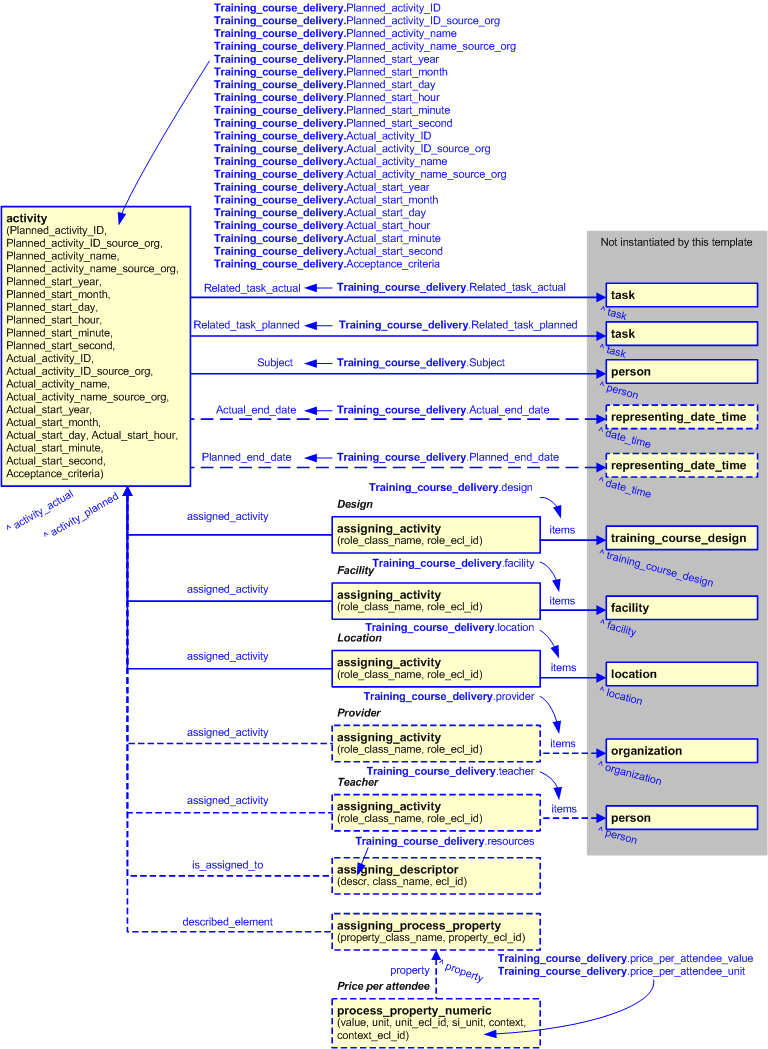Click the 'is_assigned_to' relationship label
Screen dimensions: 768x1049
coord(227,865)
